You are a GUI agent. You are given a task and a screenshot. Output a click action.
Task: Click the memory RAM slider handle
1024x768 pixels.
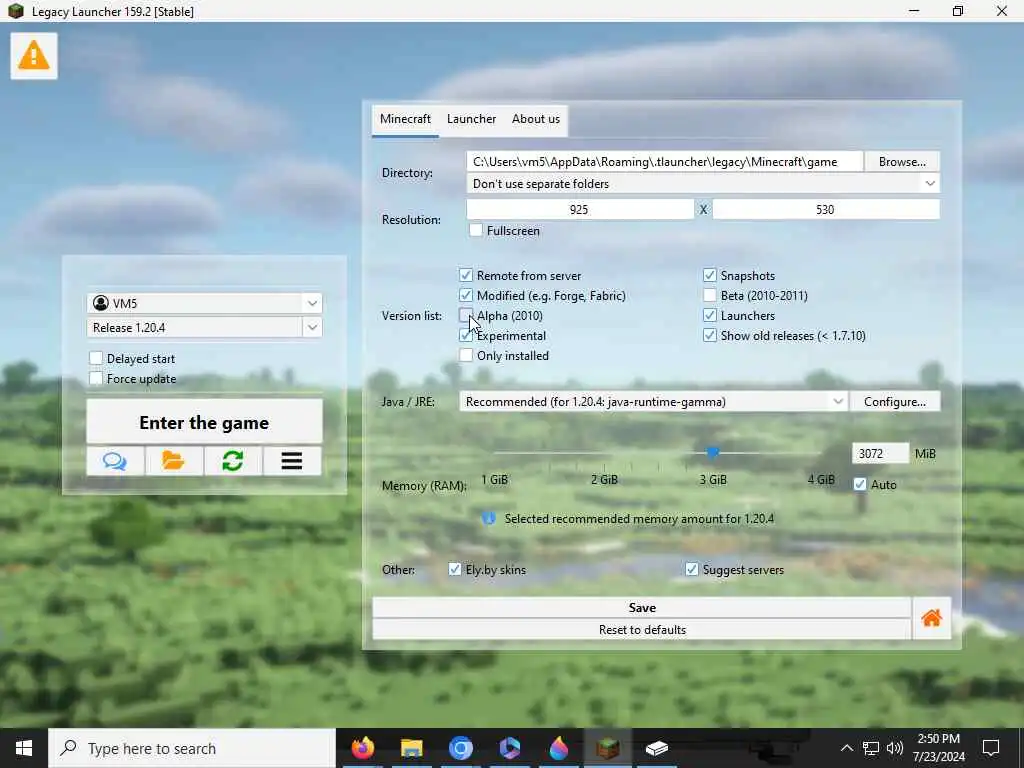click(712, 452)
